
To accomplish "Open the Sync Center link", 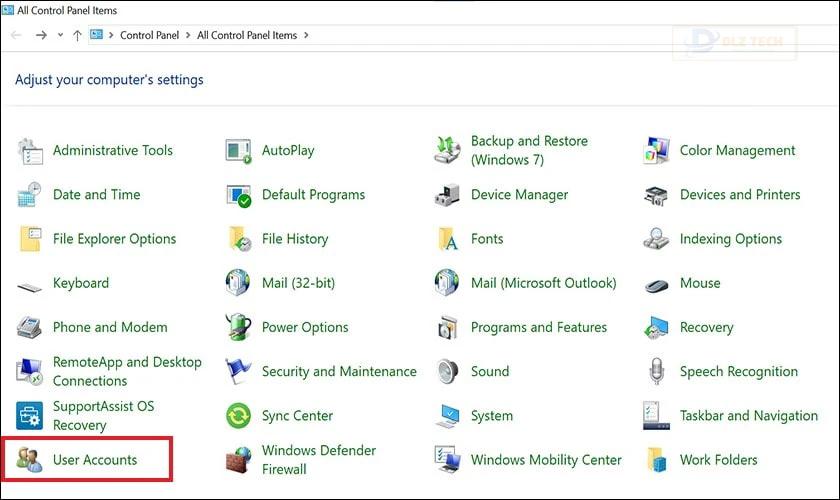I will click(x=297, y=416).
